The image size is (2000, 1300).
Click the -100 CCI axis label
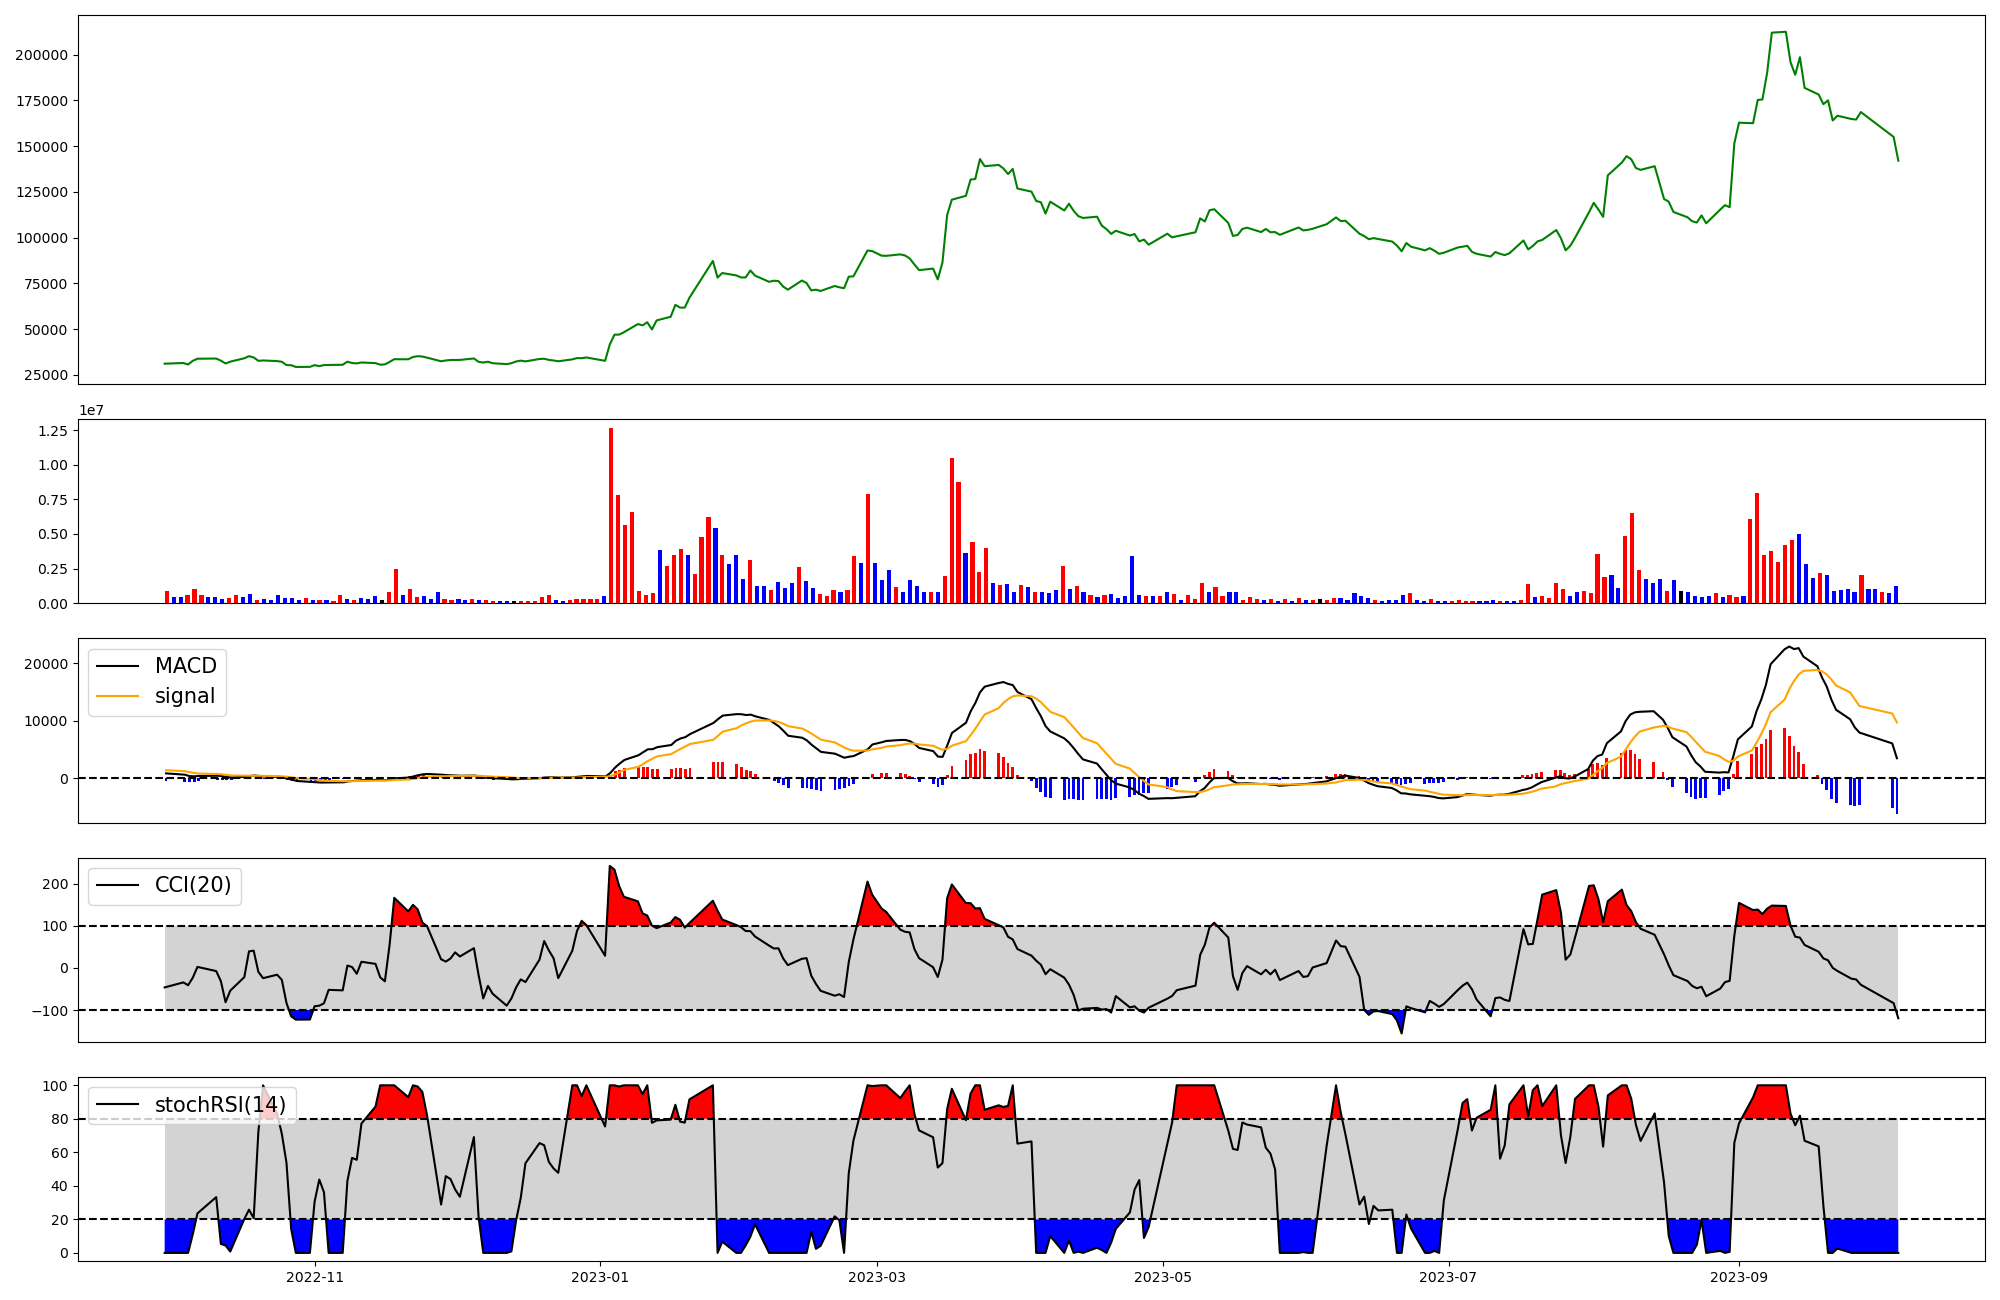pyautogui.click(x=49, y=1010)
